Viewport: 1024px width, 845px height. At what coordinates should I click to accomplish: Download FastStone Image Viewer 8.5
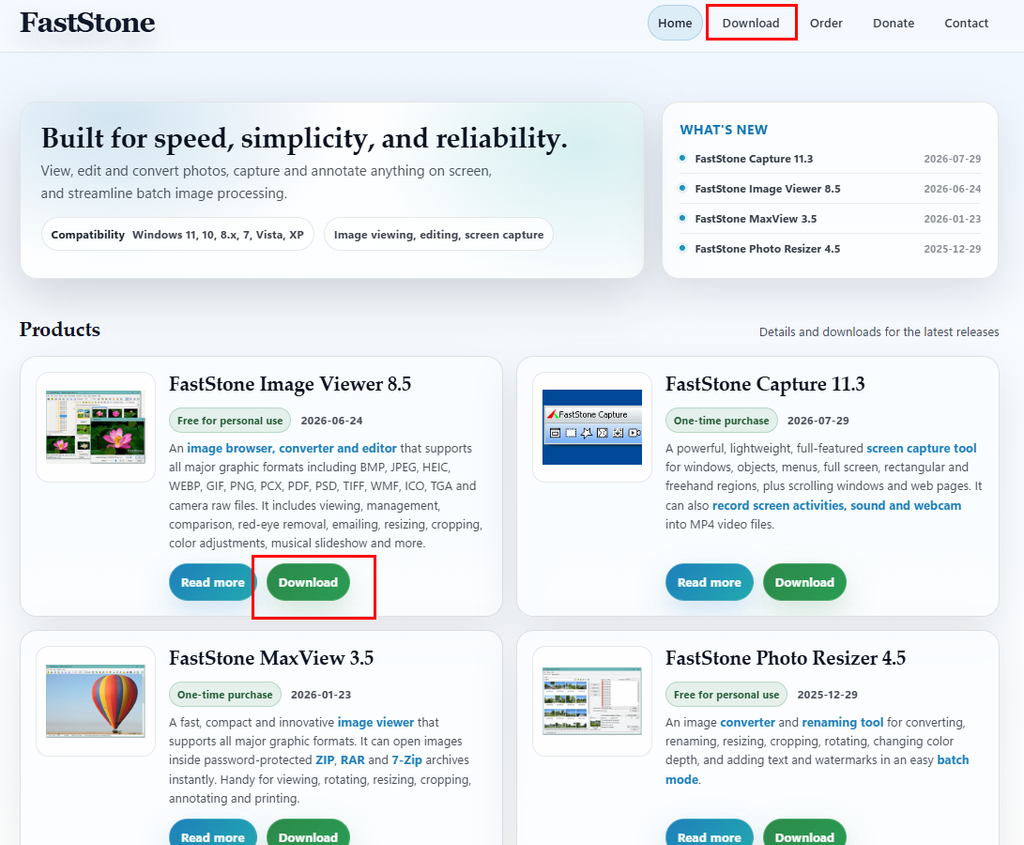tap(308, 582)
